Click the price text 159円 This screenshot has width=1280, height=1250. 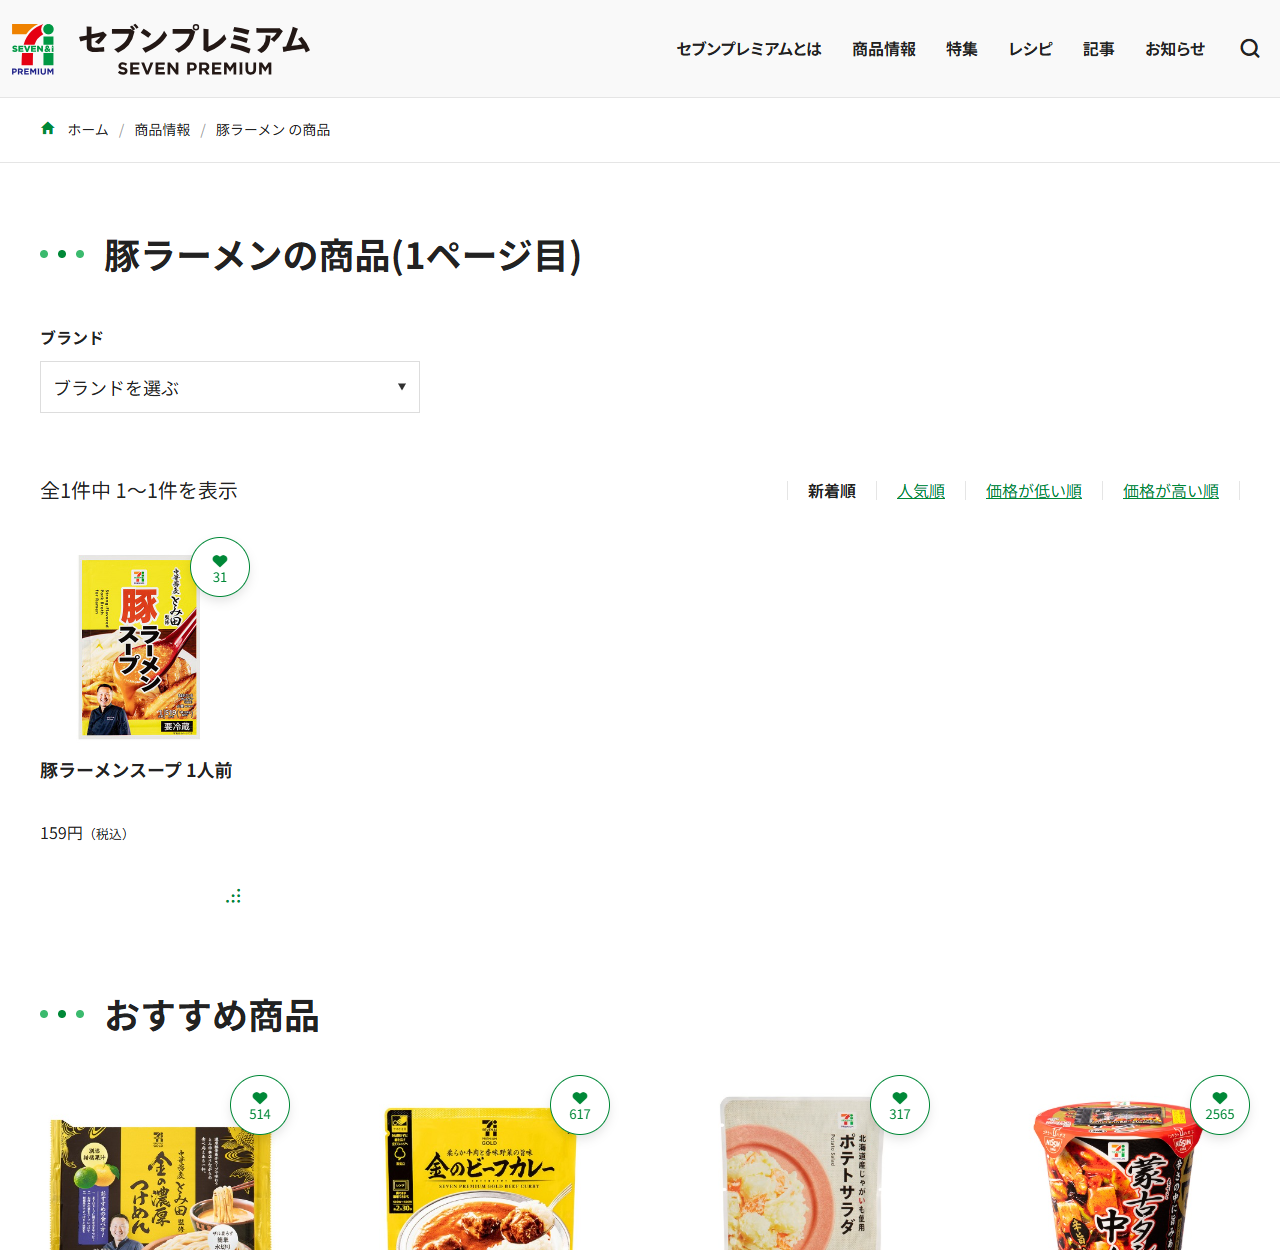point(61,833)
